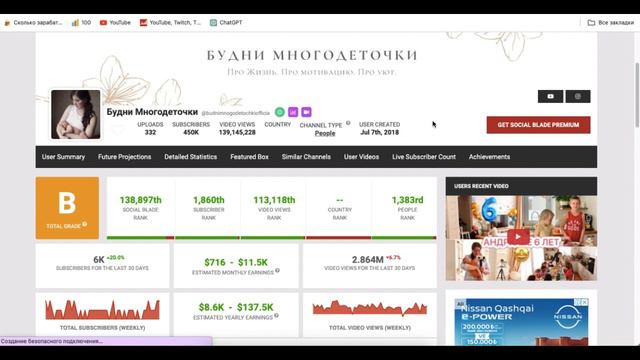Click the Users Recent Video header
The width and height of the screenshot is (640, 360).
click(x=521, y=186)
